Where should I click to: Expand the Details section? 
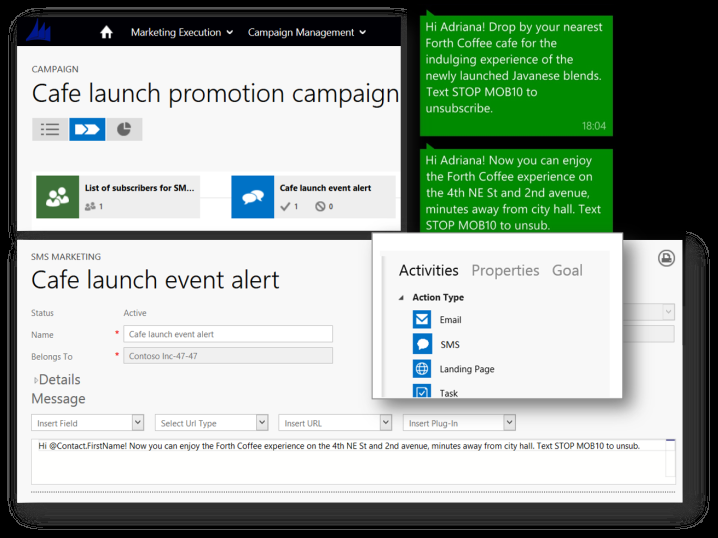point(36,380)
